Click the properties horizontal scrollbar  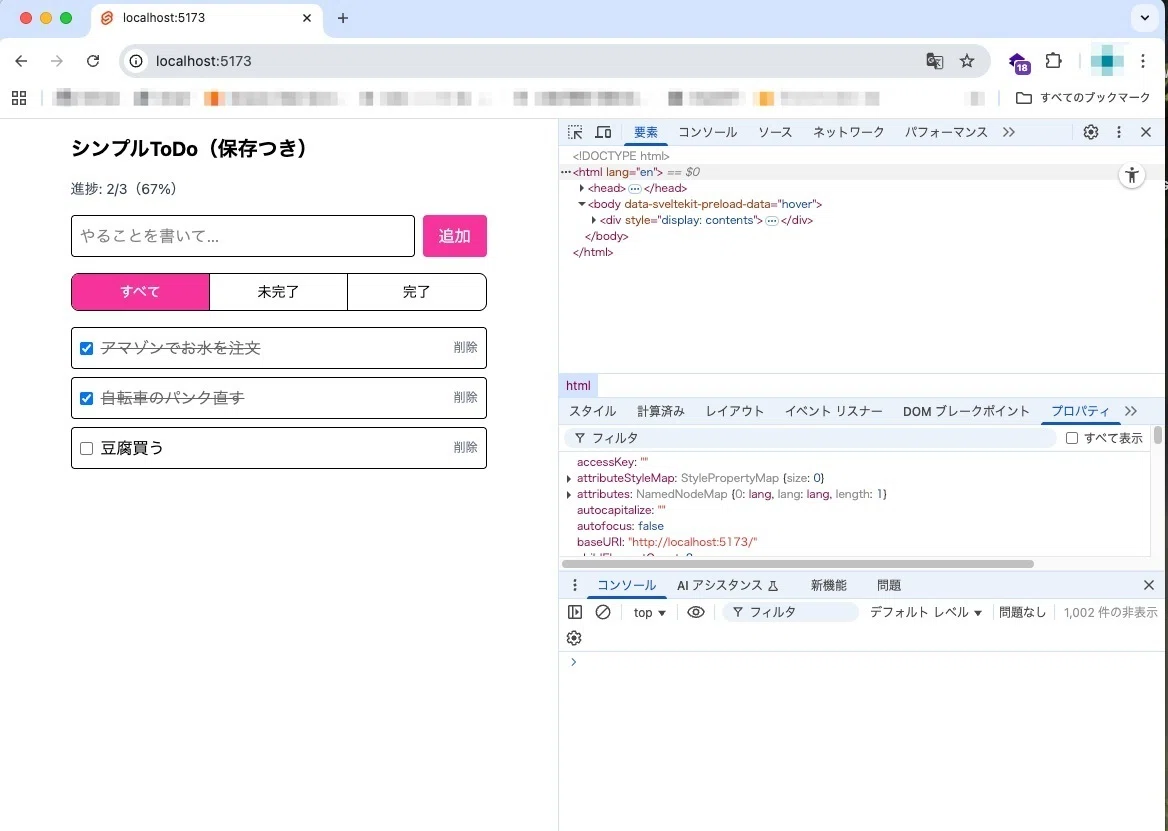(x=798, y=564)
